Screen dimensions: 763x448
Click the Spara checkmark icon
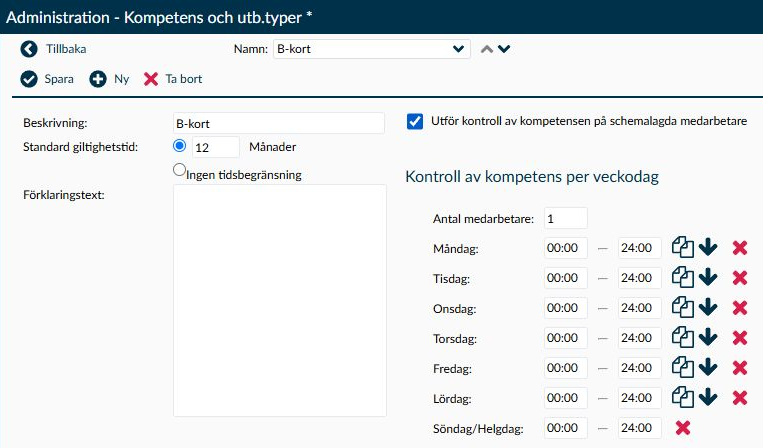pyautogui.click(x=29, y=79)
